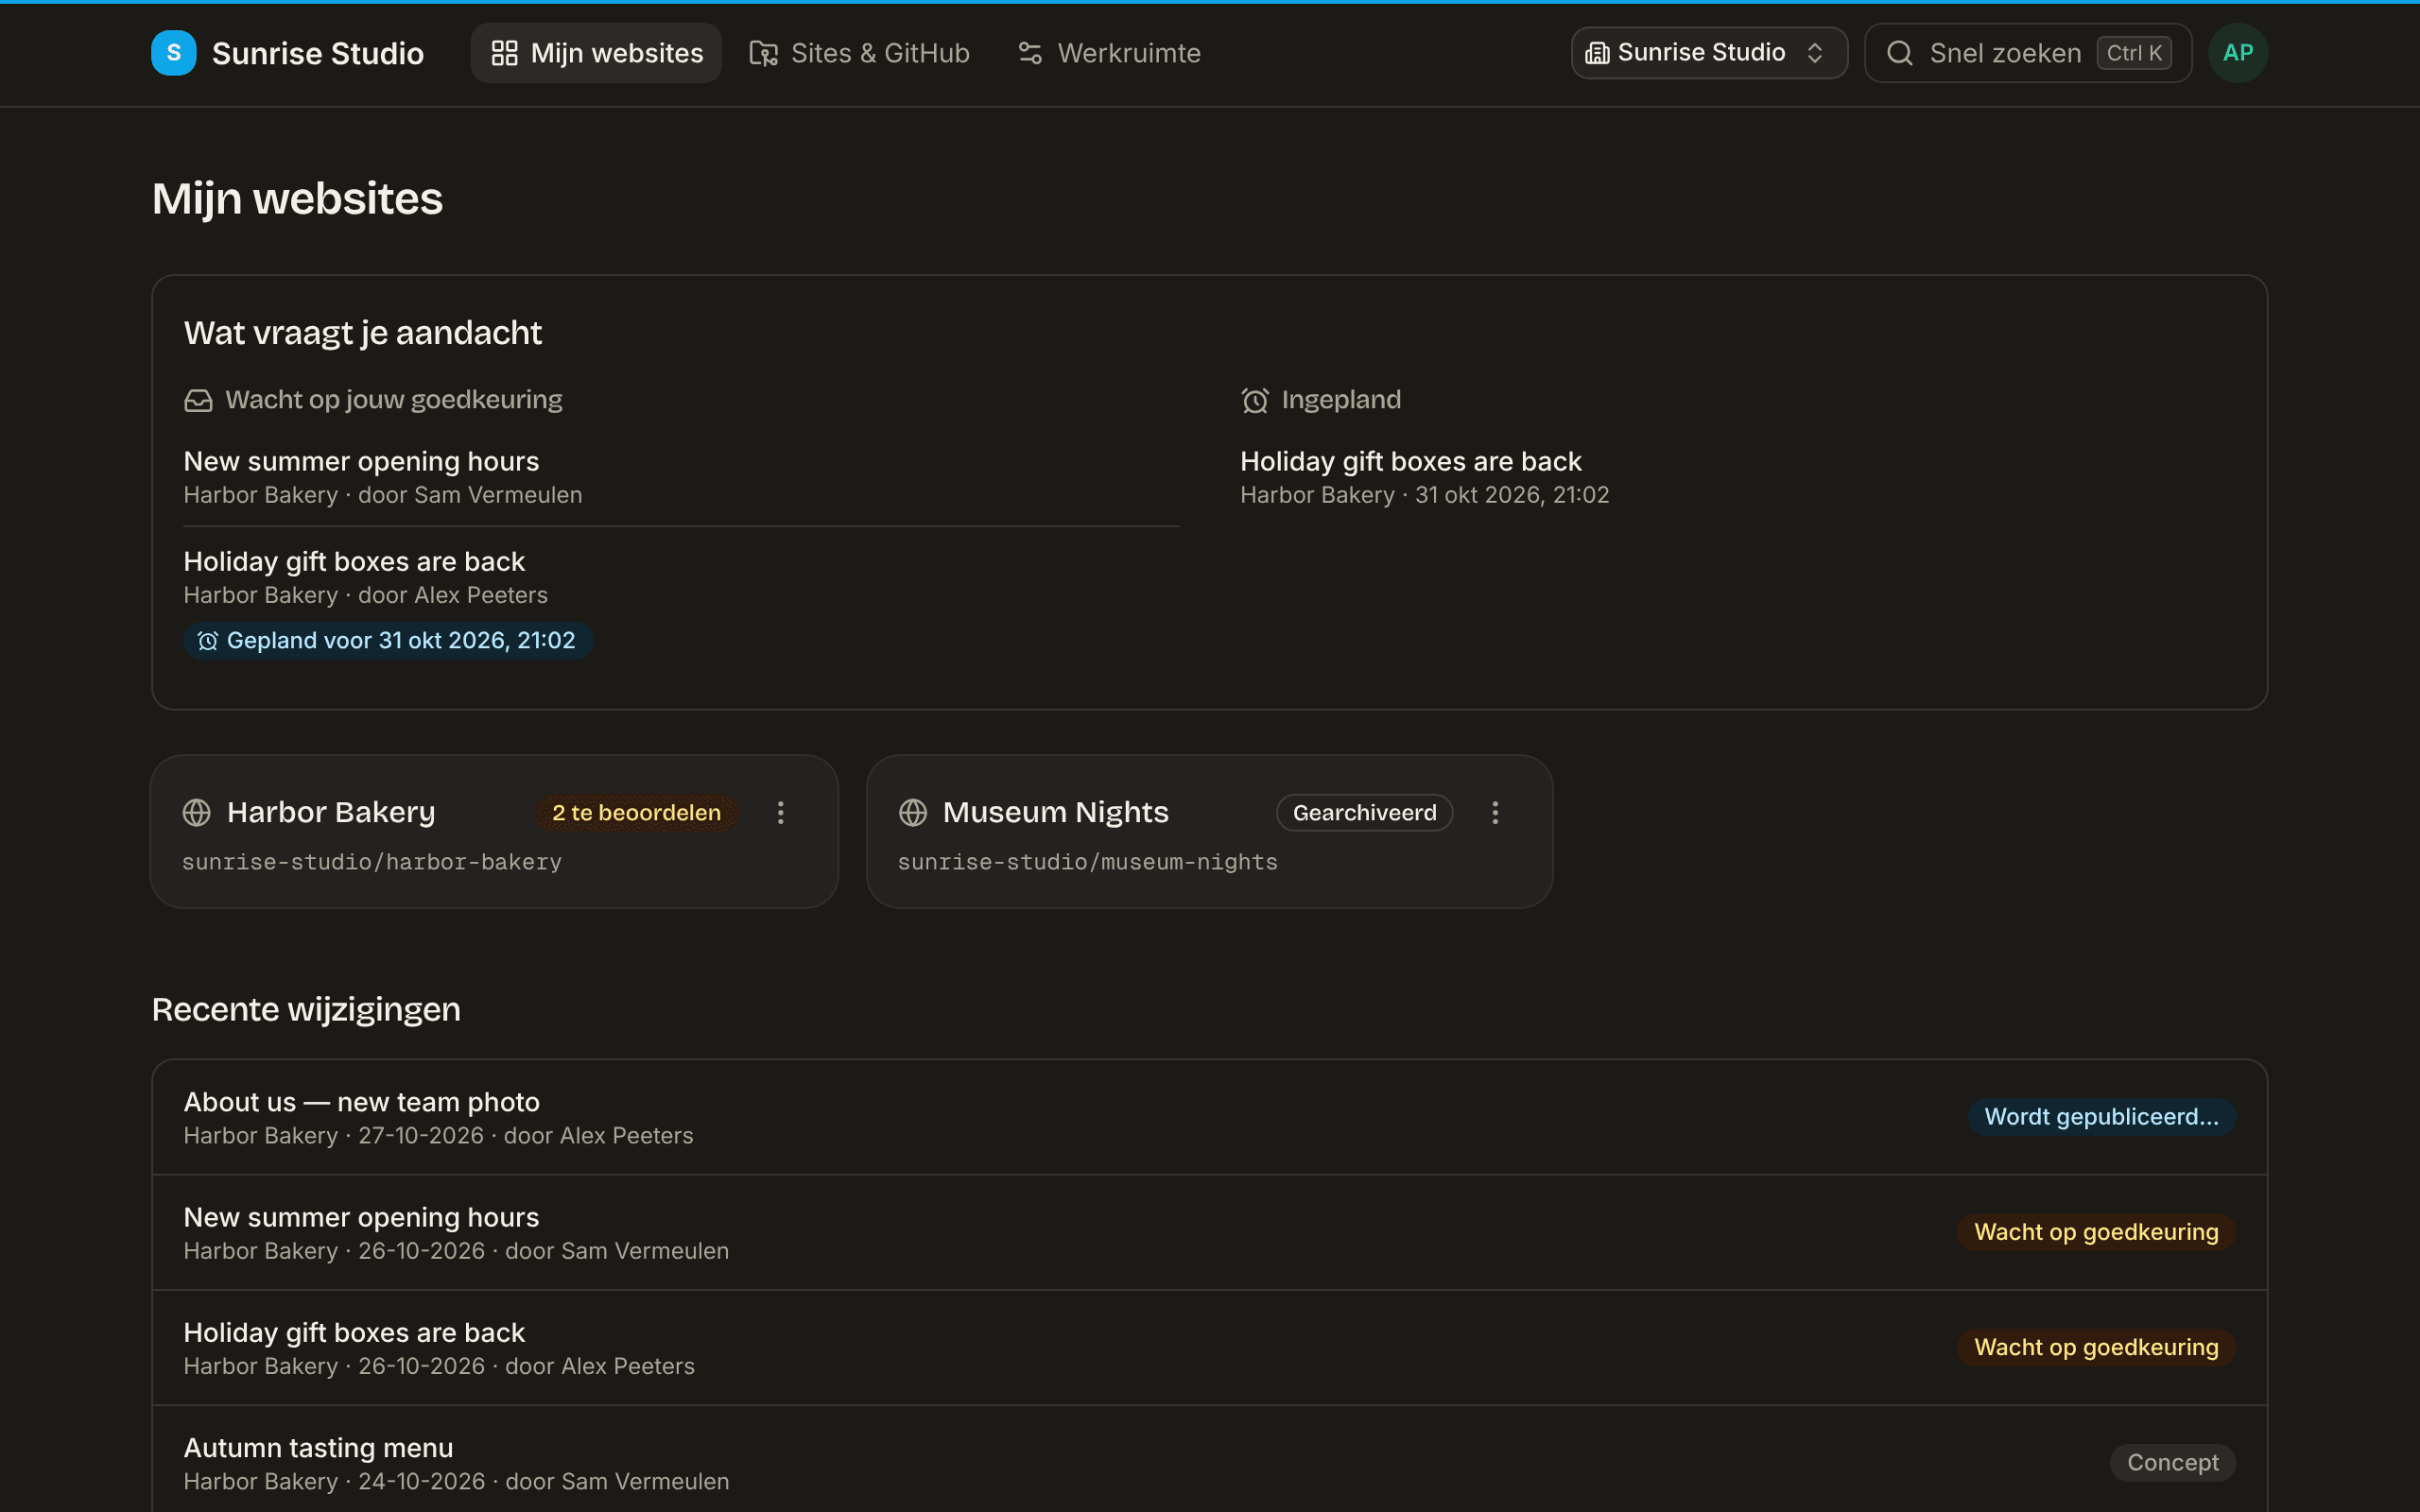Image resolution: width=2420 pixels, height=1512 pixels.
Task: Go to the Werkruimte tab
Action: (1109, 53)
